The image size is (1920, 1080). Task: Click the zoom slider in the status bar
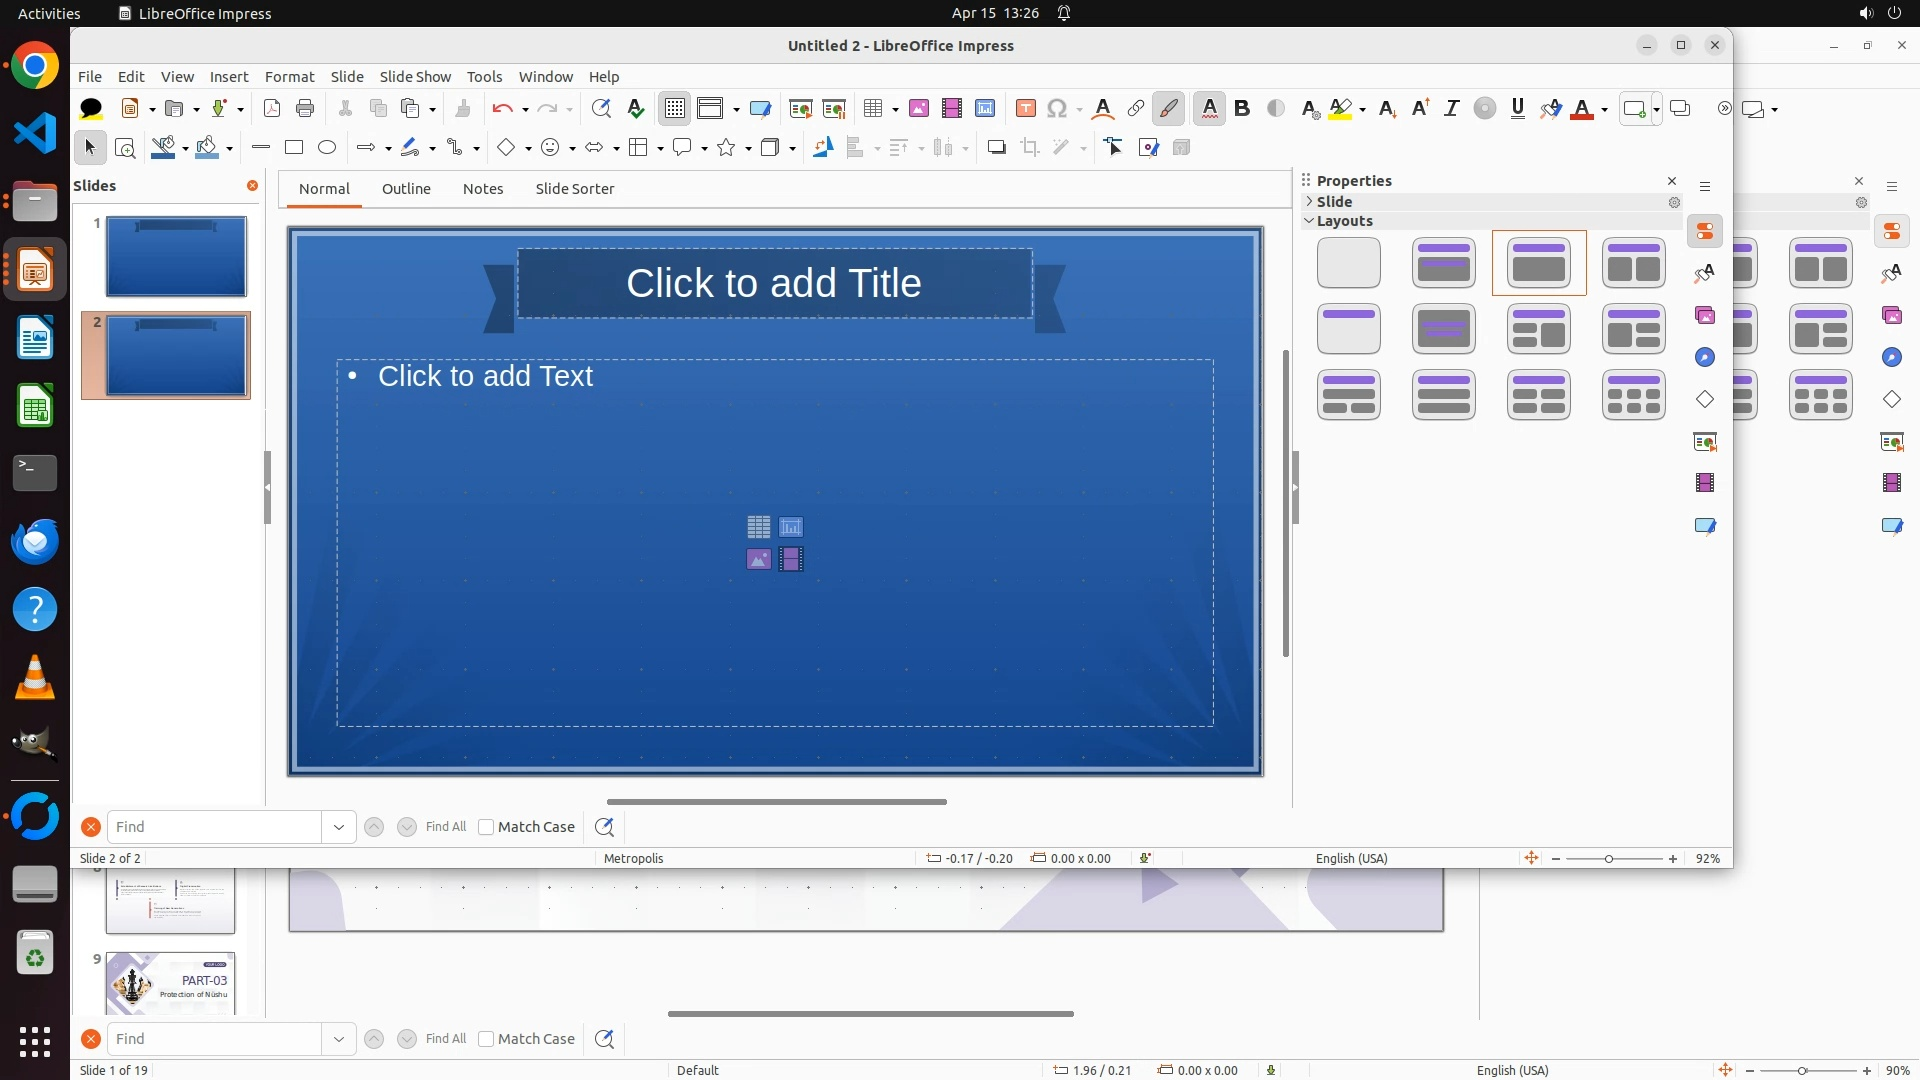pos(1608,859)
